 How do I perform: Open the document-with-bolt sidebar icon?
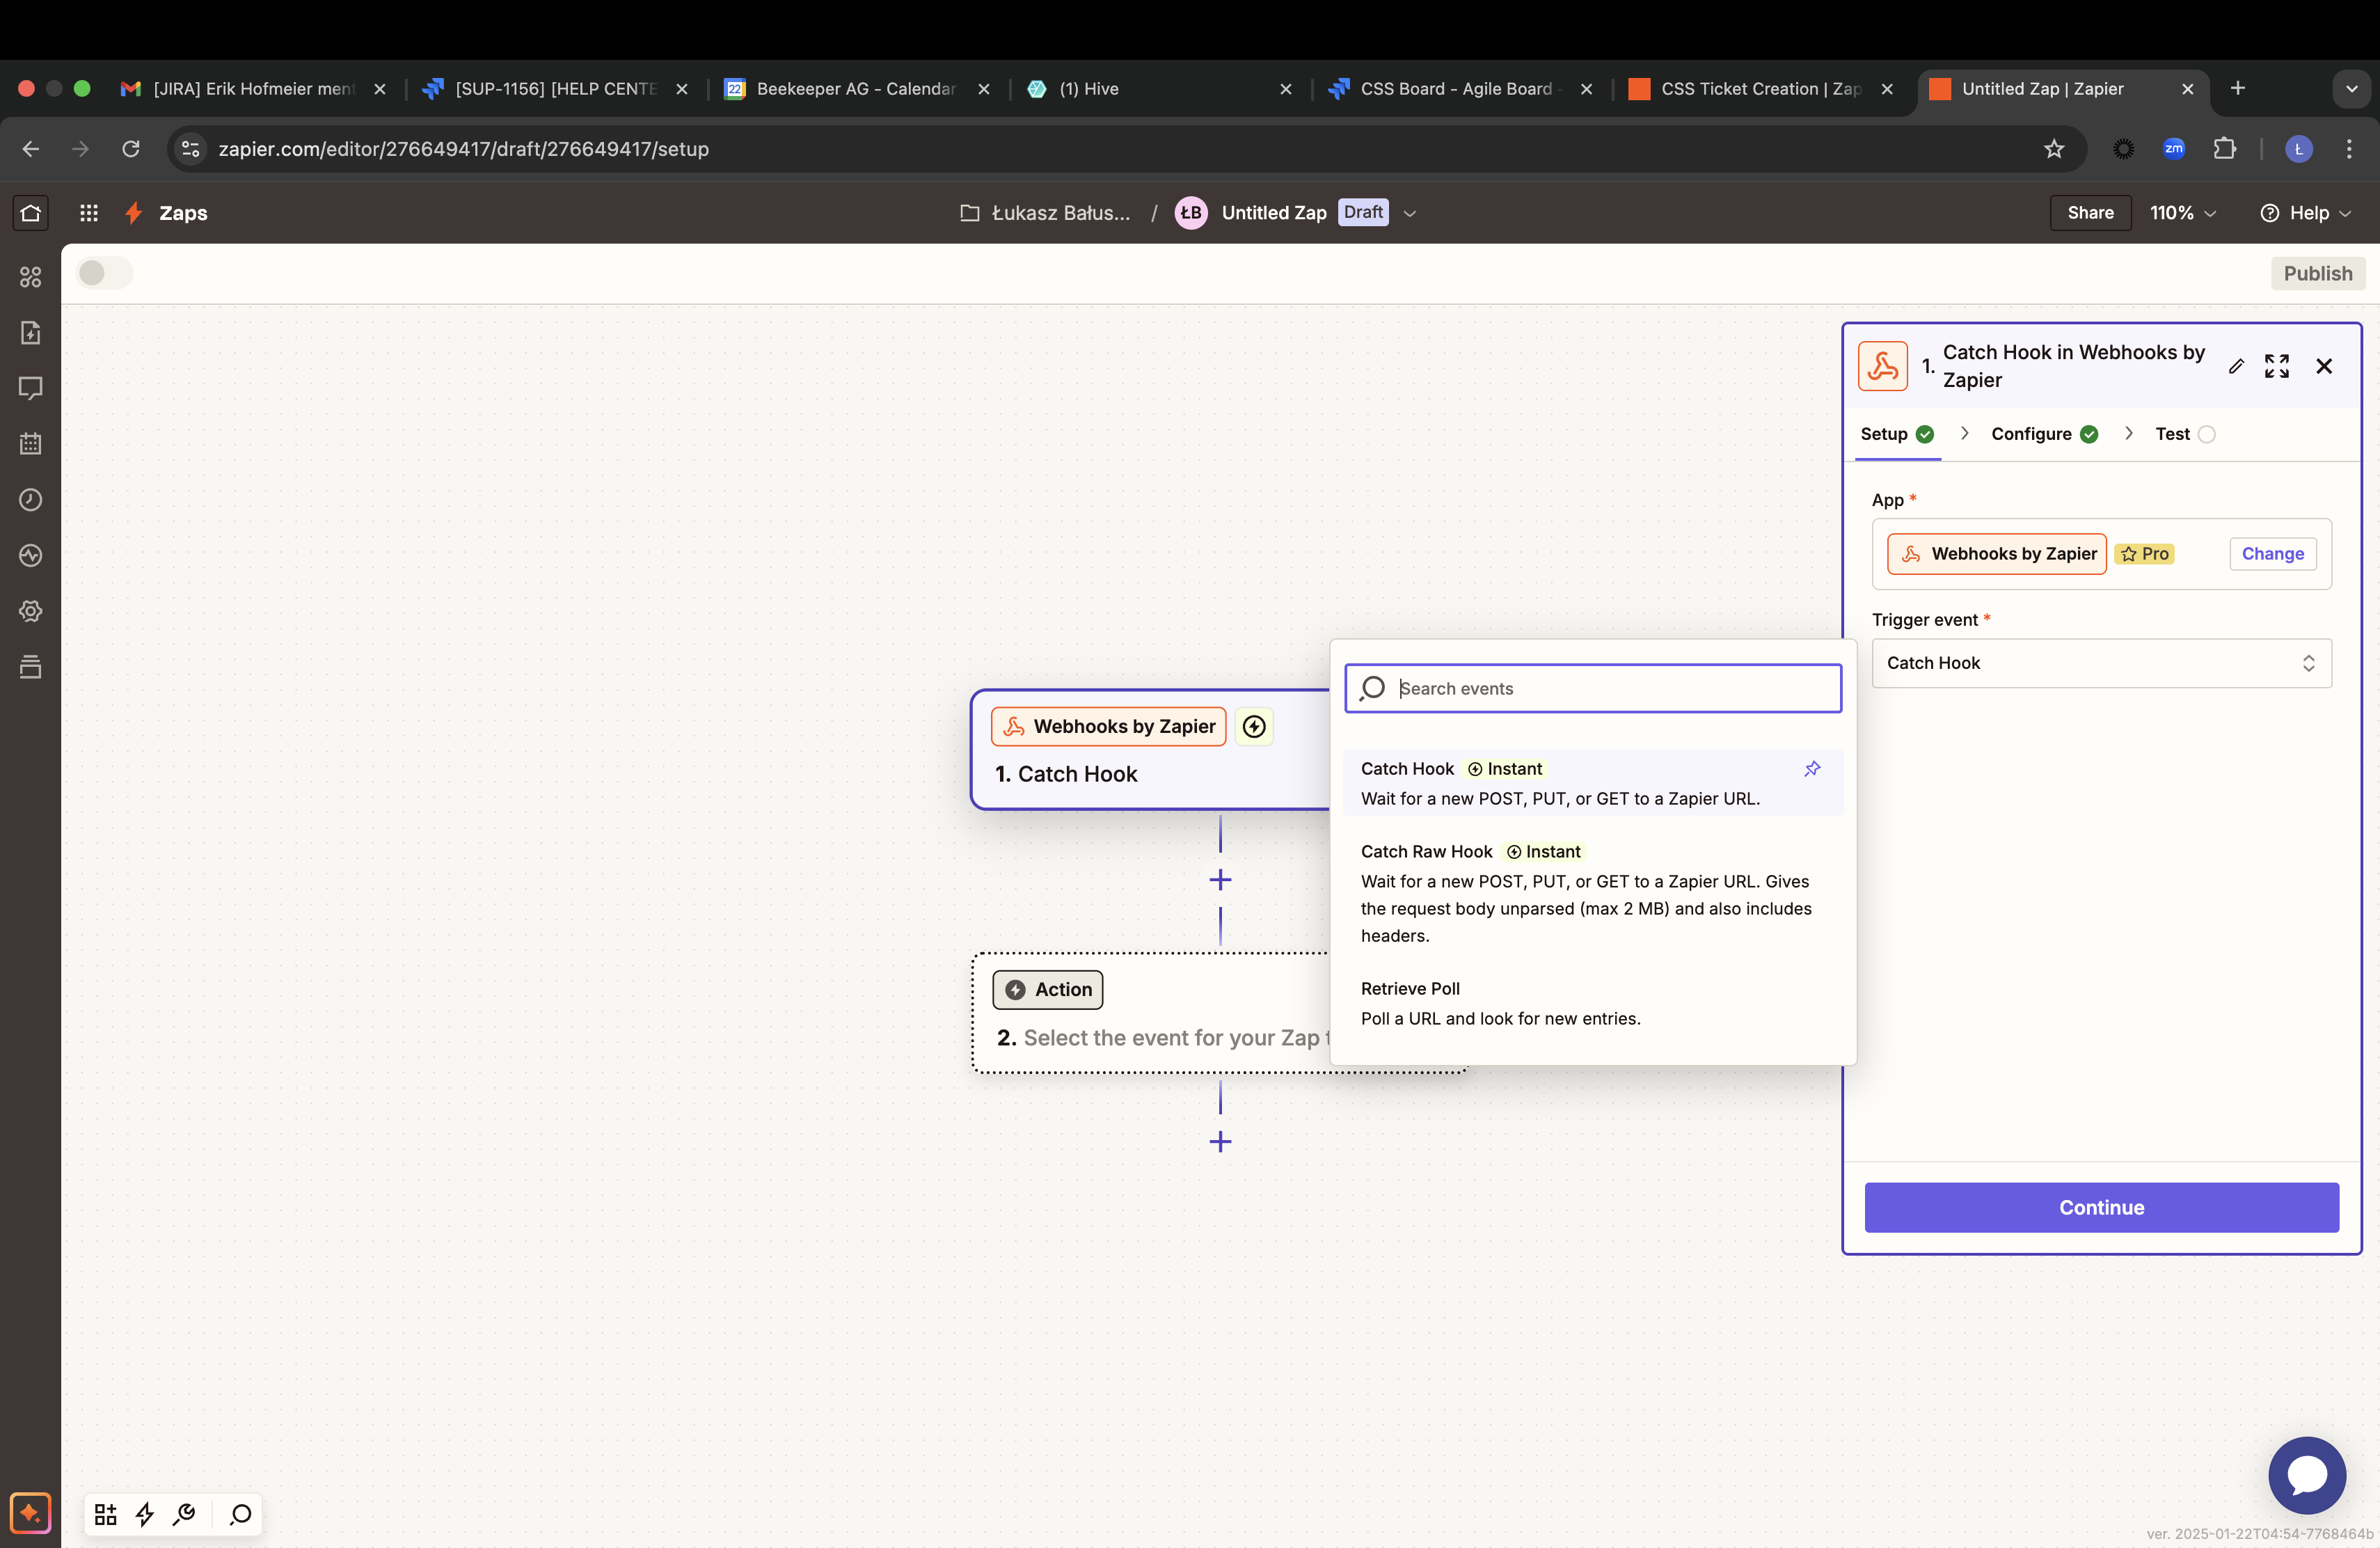[31, 333]
